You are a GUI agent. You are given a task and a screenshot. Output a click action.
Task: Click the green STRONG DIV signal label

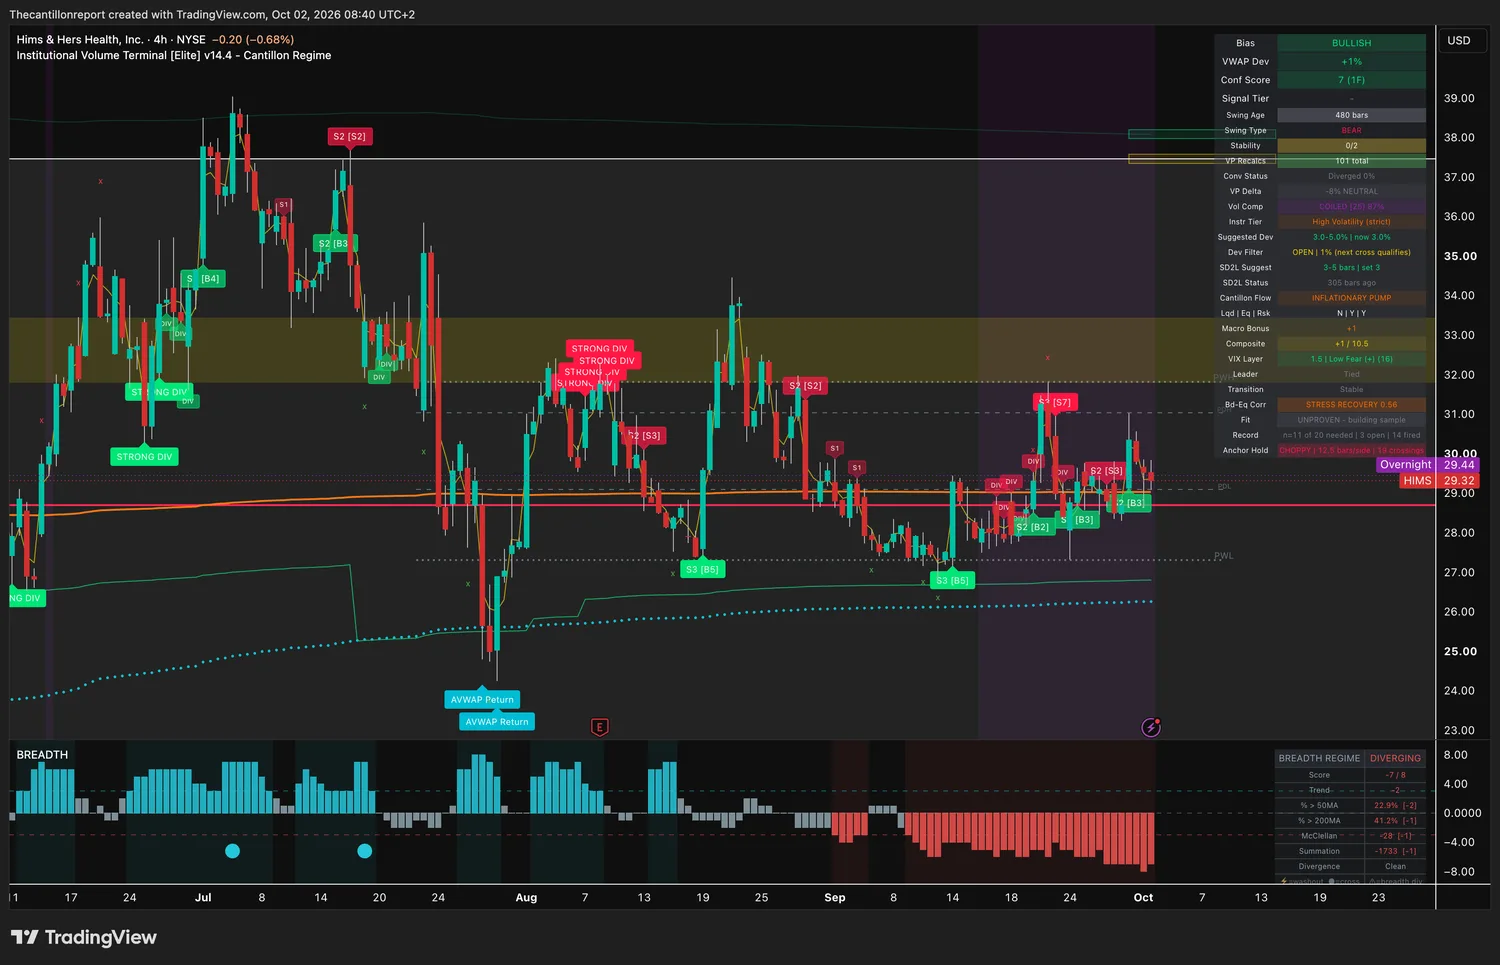click(144, 456)
